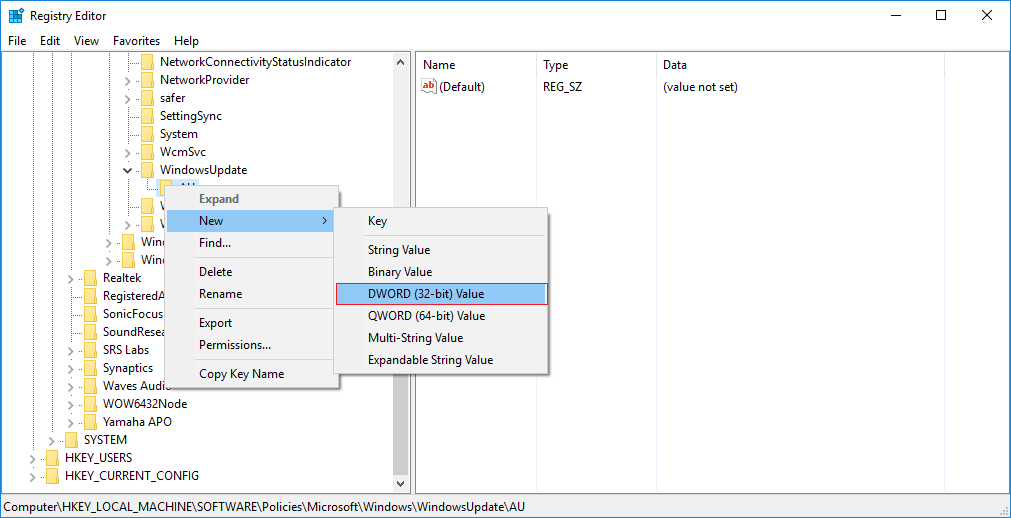The image size is (1011, 518).
Task: Select the SettingSync key in tree
Action: (190, 116)
